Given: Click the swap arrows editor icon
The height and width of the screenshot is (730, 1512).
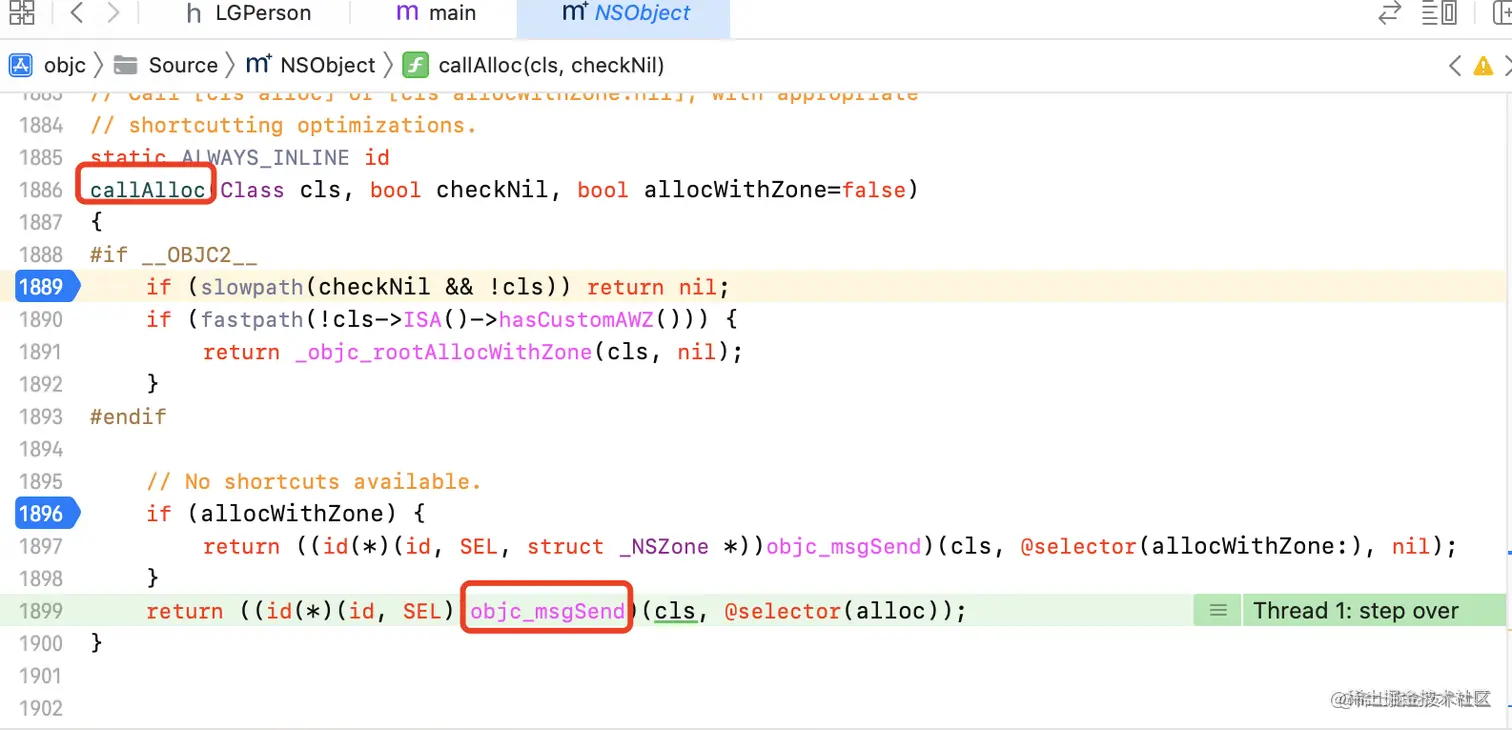Looking at the screenshot, I should click(1389, 13).
